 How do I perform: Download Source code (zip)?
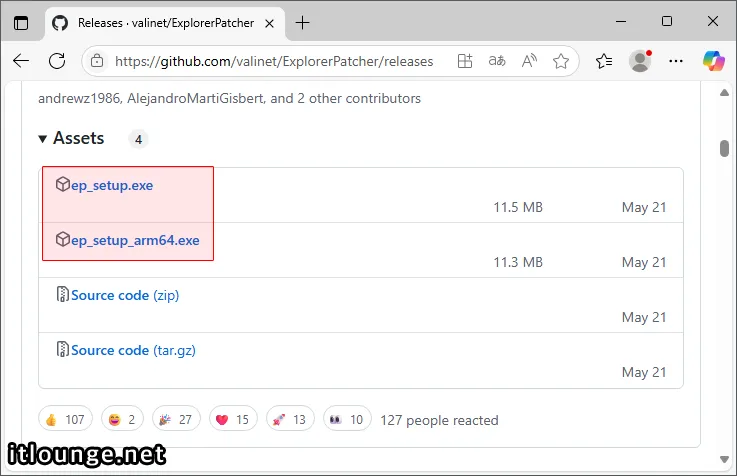pyautogui.click(x=125, y=295)
